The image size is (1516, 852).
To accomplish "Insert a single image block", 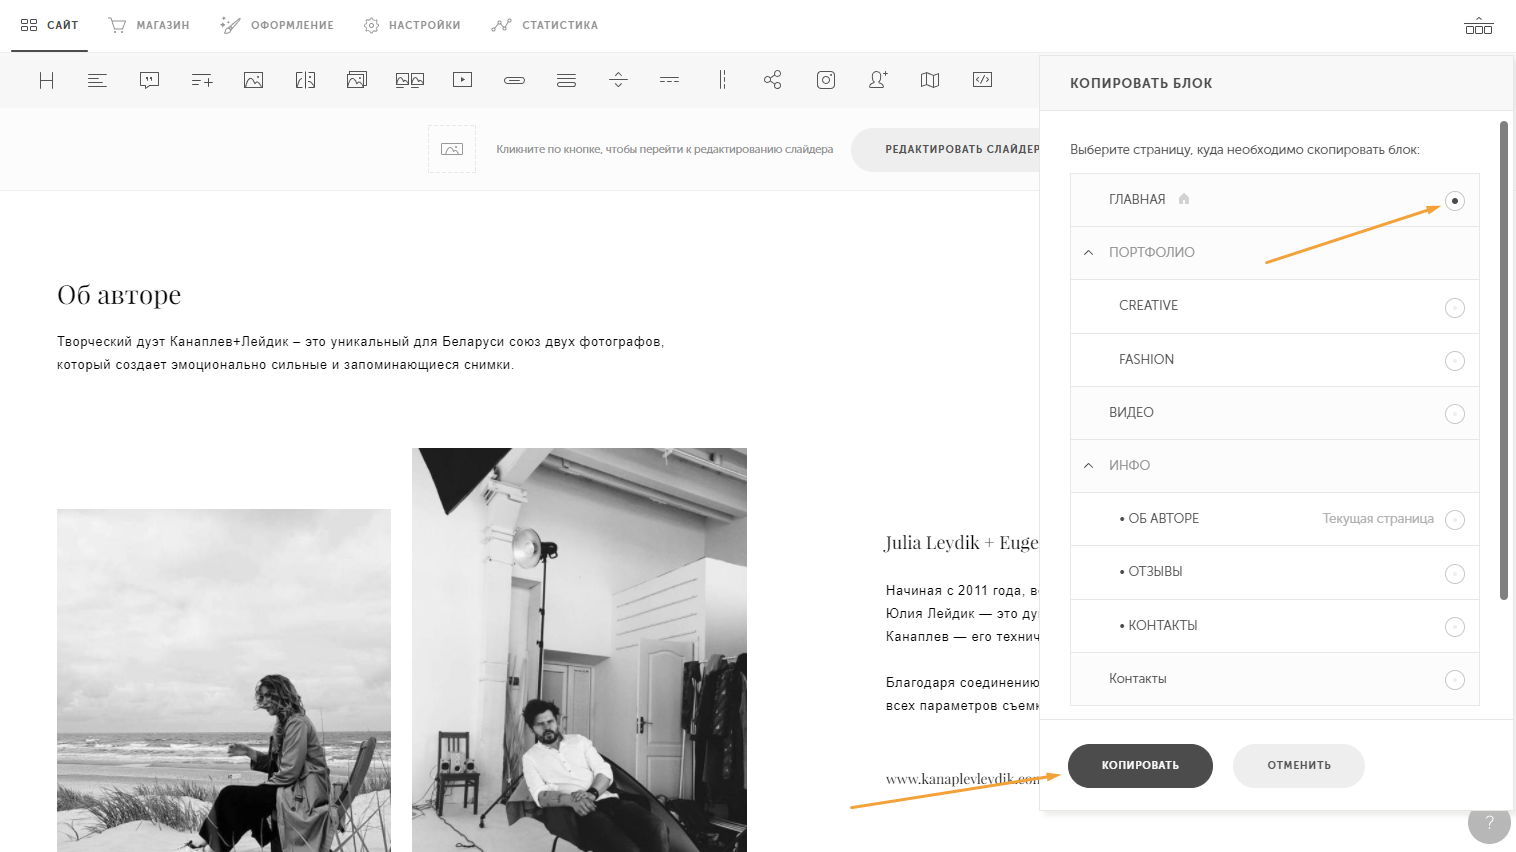I will 253,80.
